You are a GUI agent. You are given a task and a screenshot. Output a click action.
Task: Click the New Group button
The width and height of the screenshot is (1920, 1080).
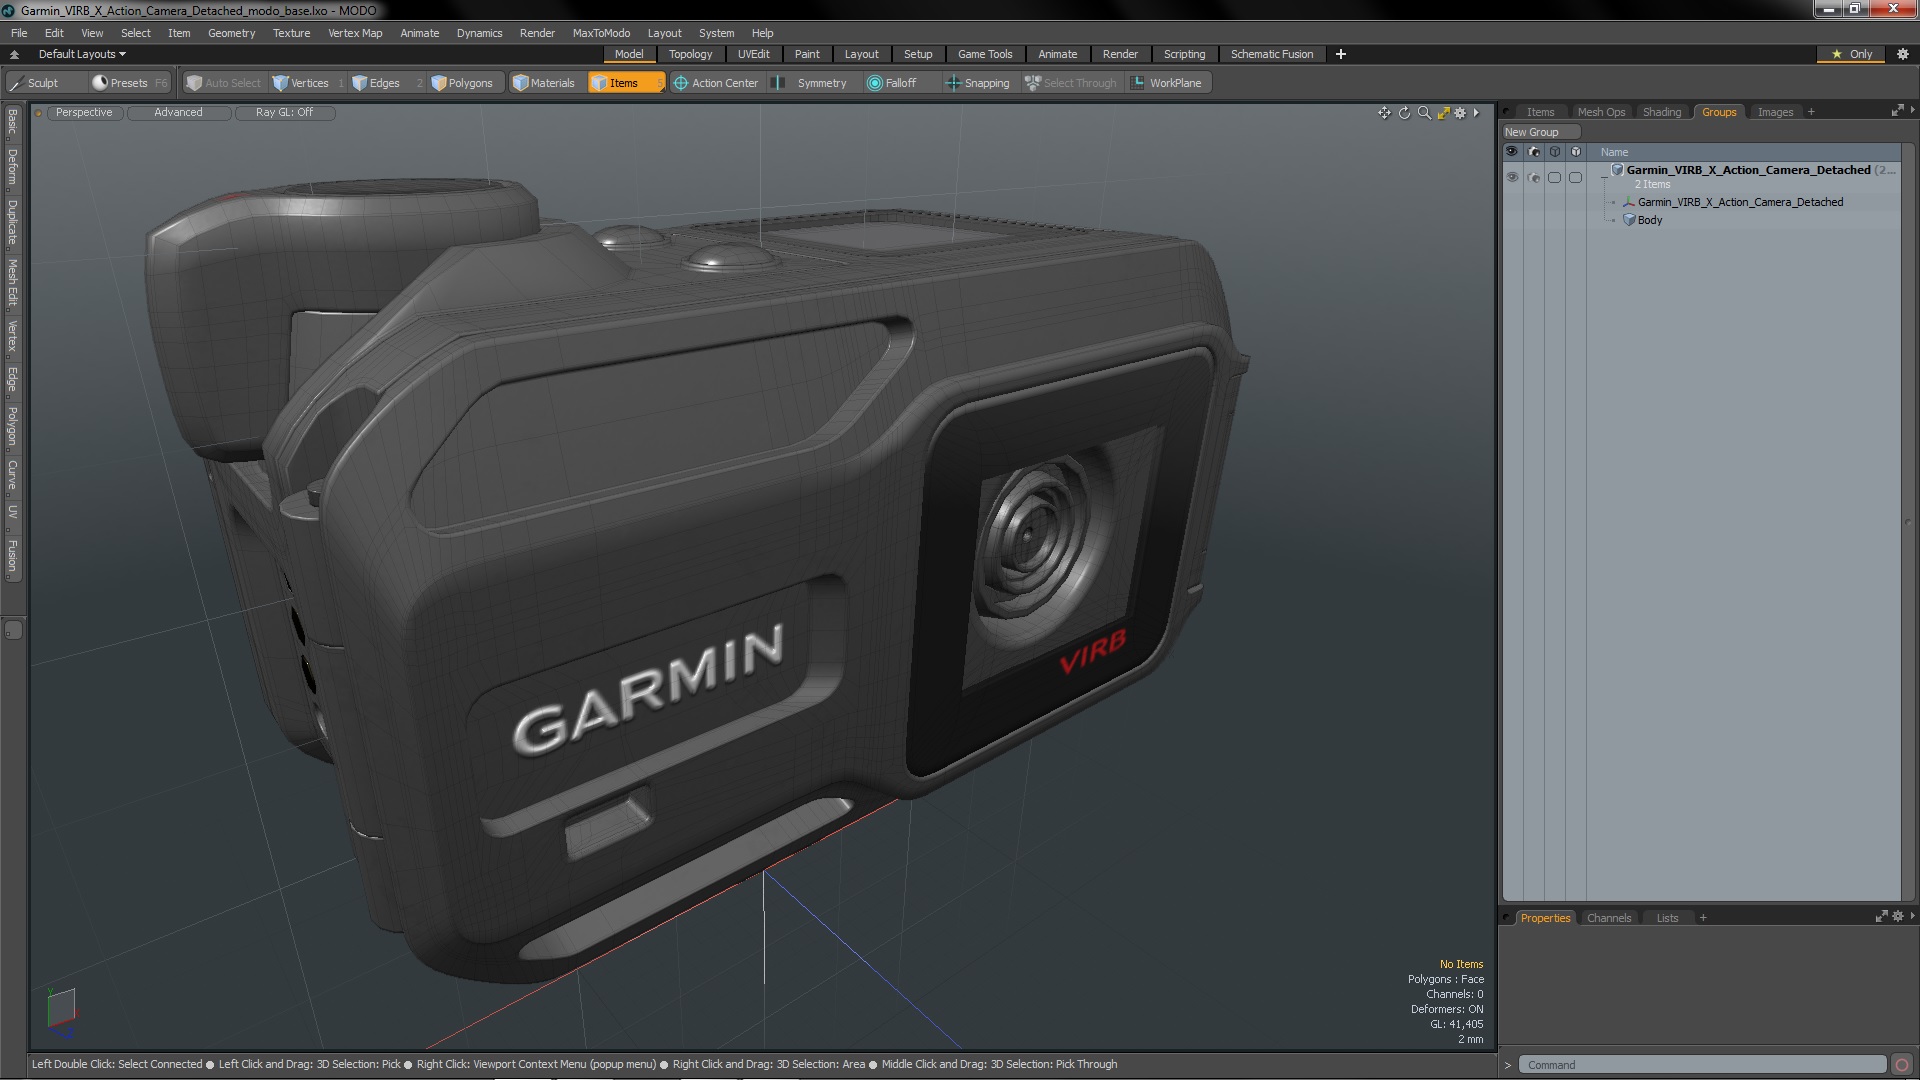[1540, 132]
